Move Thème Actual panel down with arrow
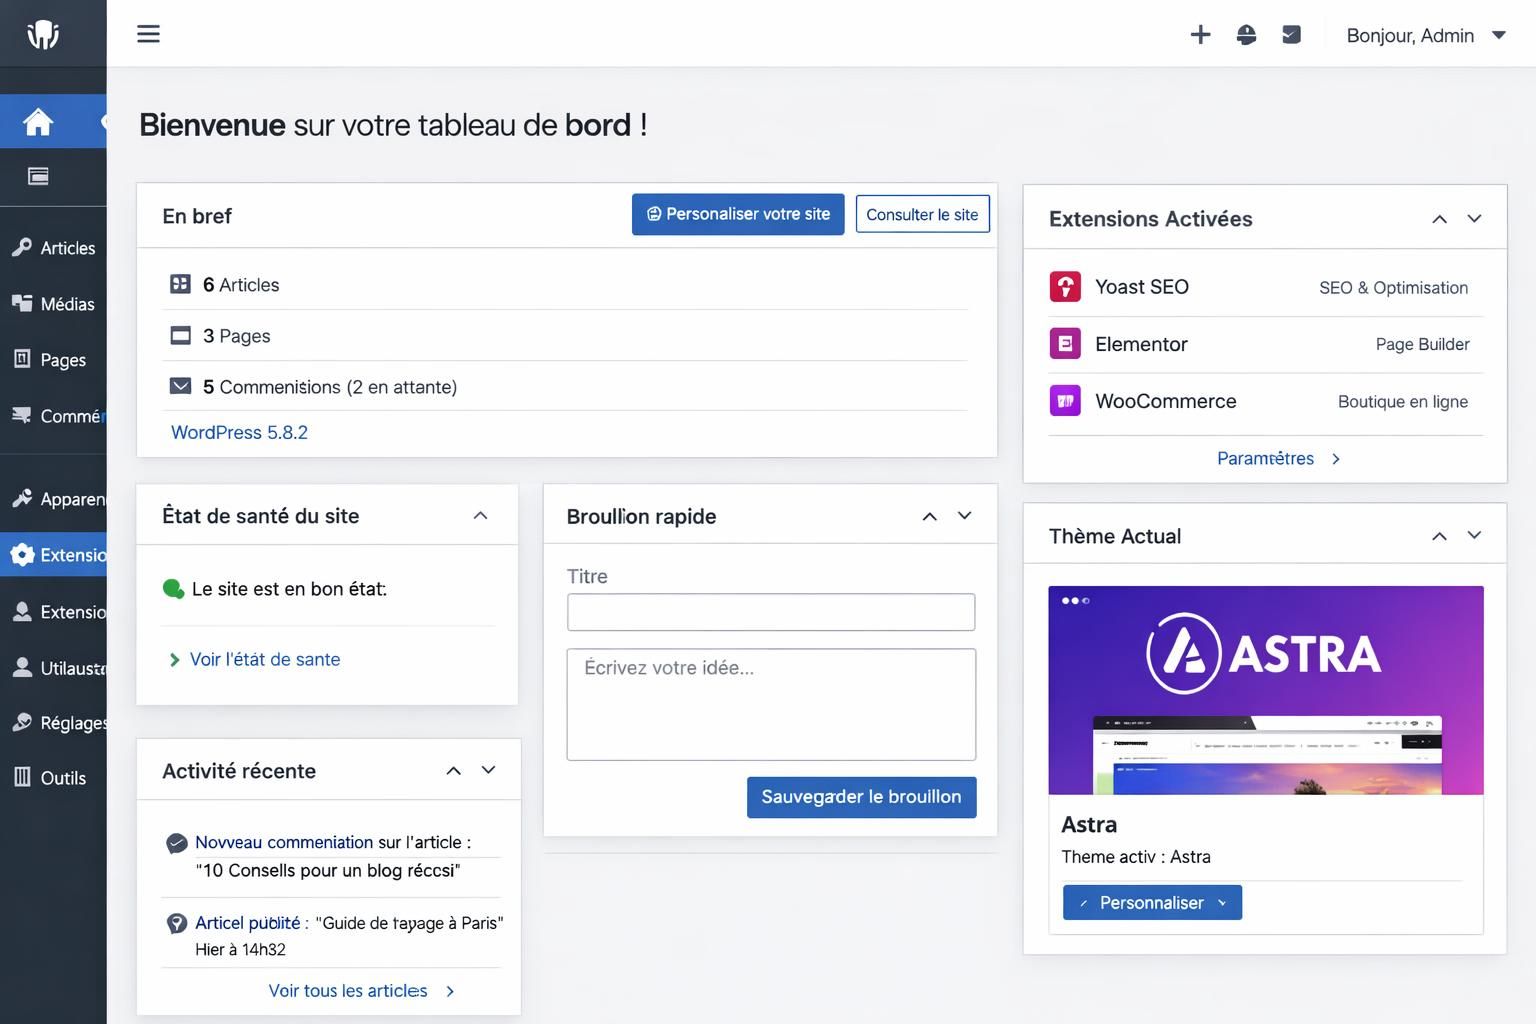Viewport: 1536px width, 1024px height. coord(1474,536)
